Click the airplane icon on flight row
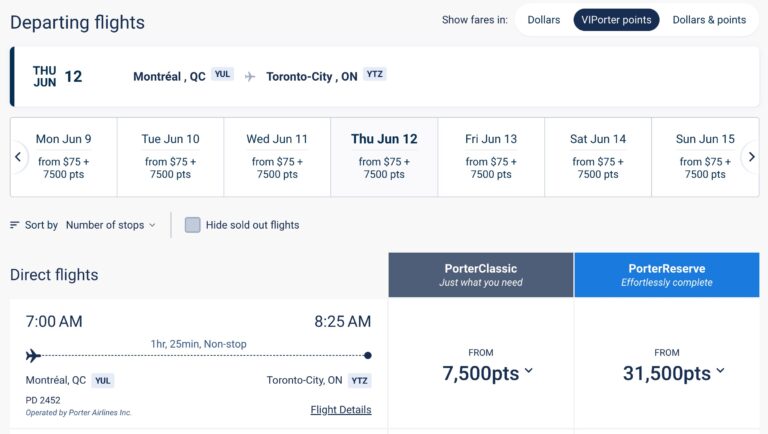The width and height of the screenshot is (768, 434). pyautogui.click(x=33, y=355)
